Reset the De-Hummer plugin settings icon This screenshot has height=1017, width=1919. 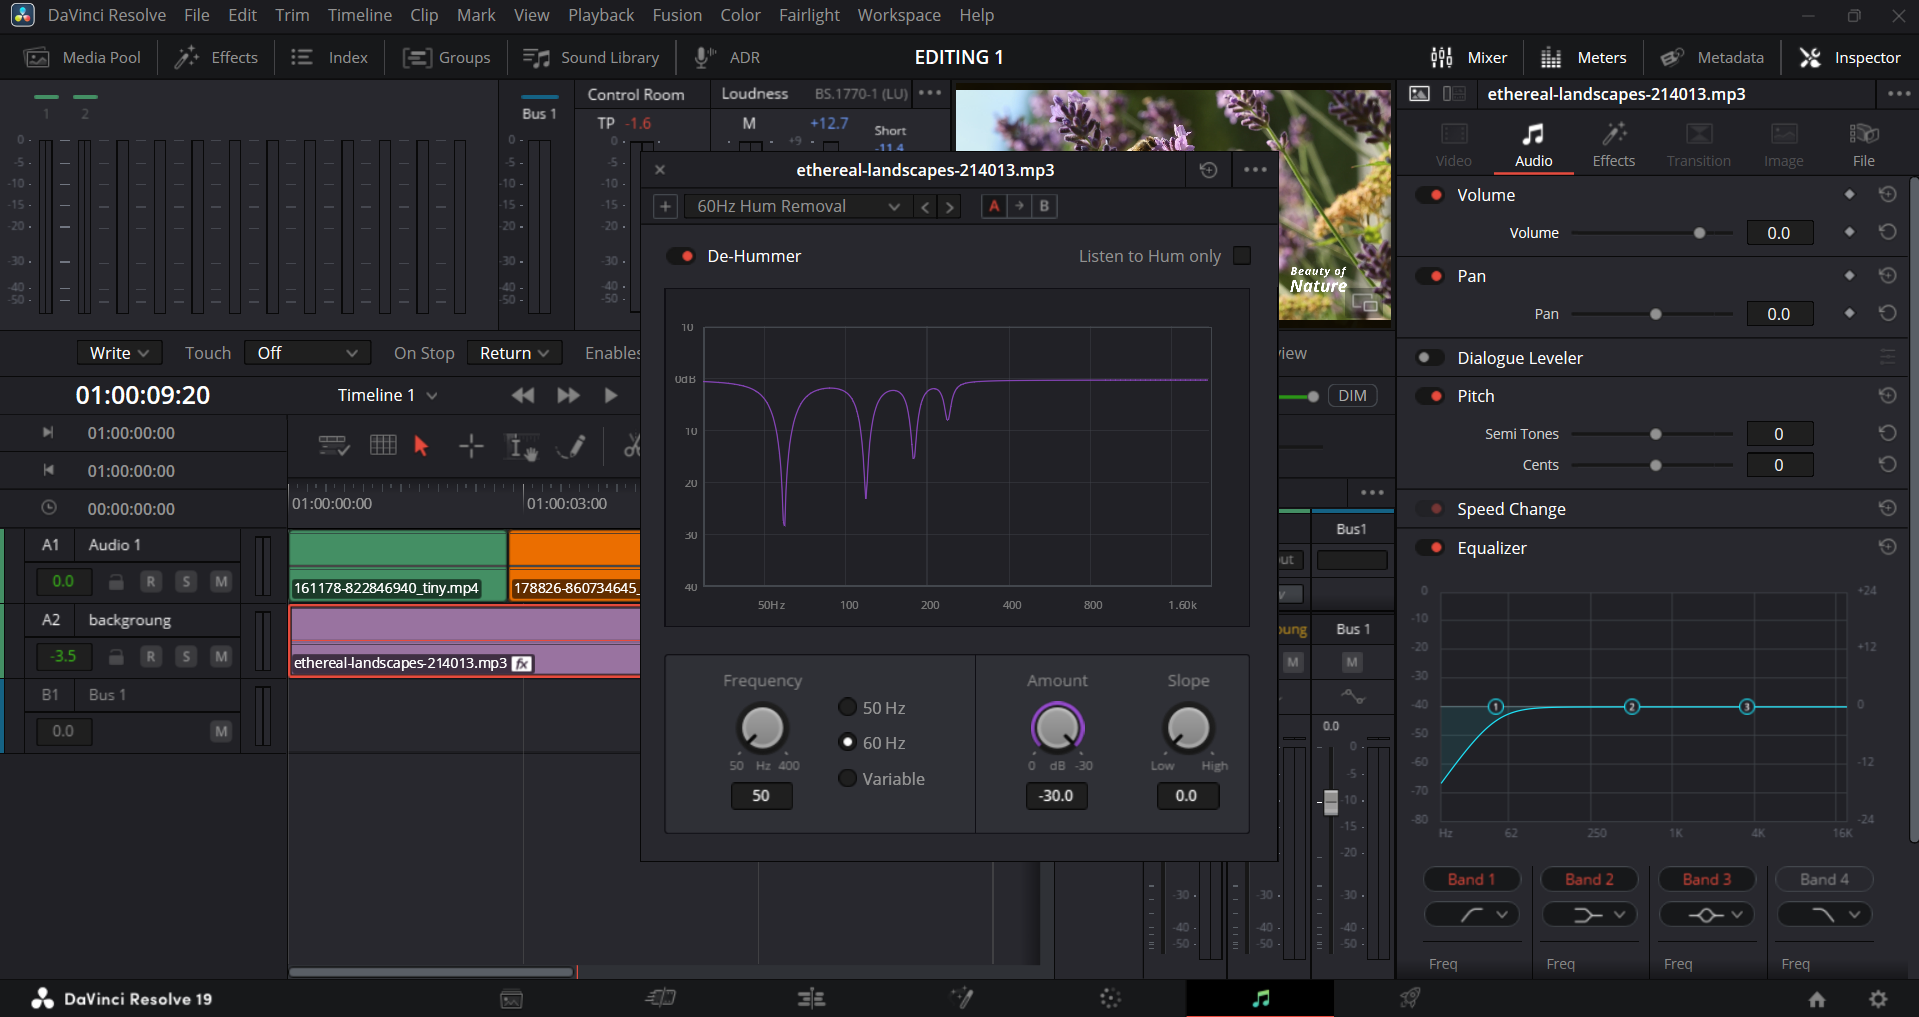click(1208, 170)
